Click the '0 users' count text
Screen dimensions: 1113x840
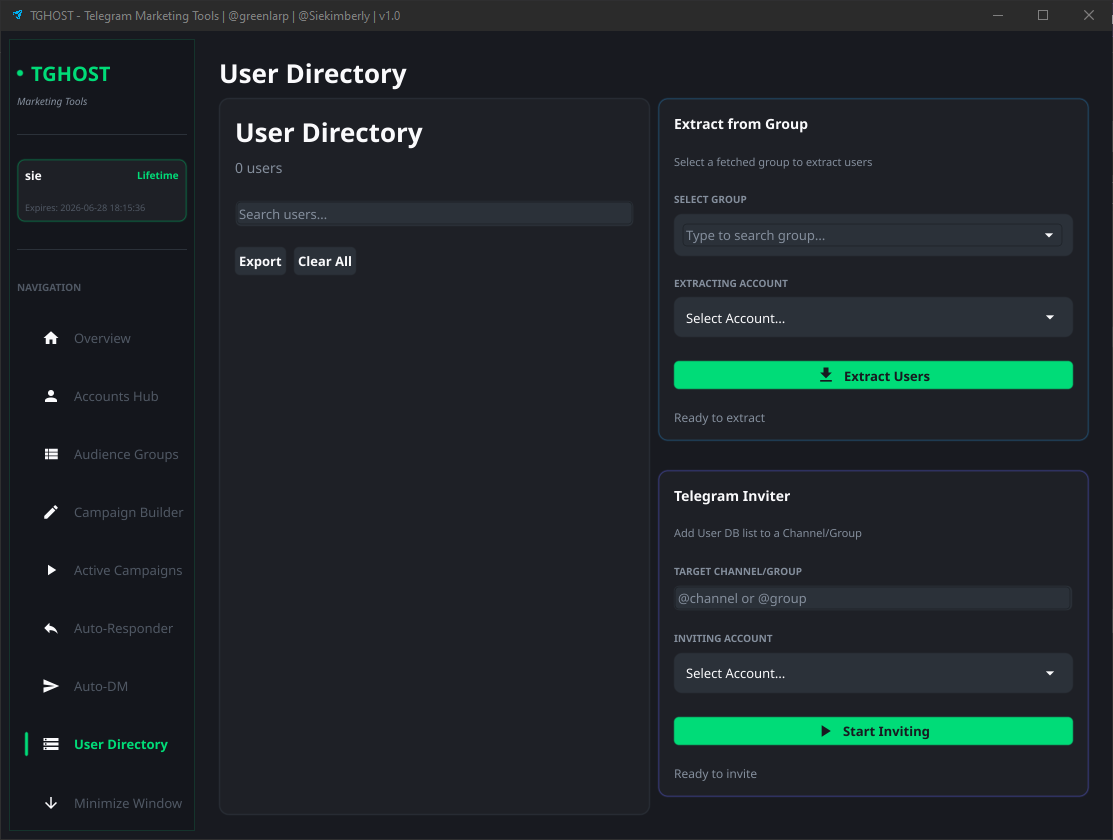(258, 168)
